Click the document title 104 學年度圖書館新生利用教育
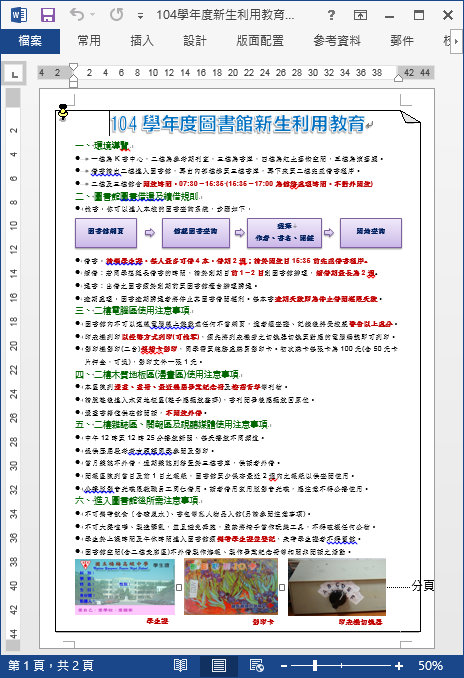The image size is (464, 678). [x=237, y=124]
